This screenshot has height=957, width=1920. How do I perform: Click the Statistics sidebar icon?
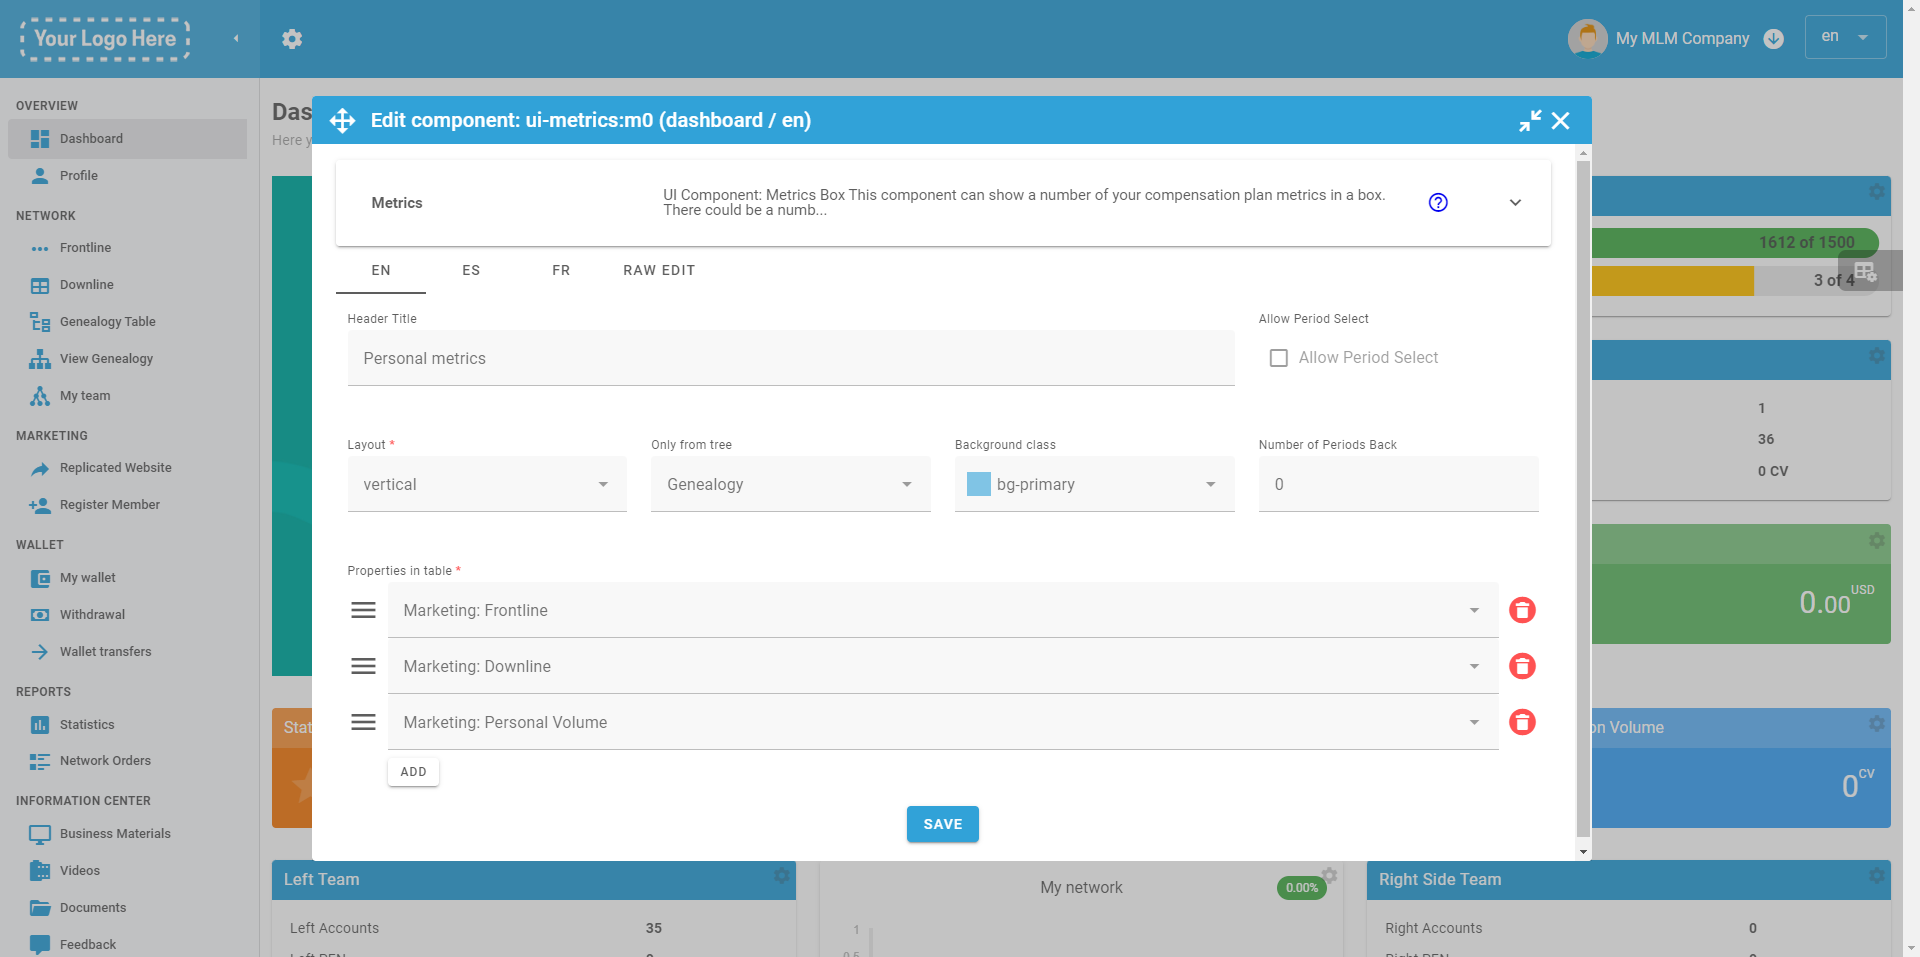[x=40, y=725]
